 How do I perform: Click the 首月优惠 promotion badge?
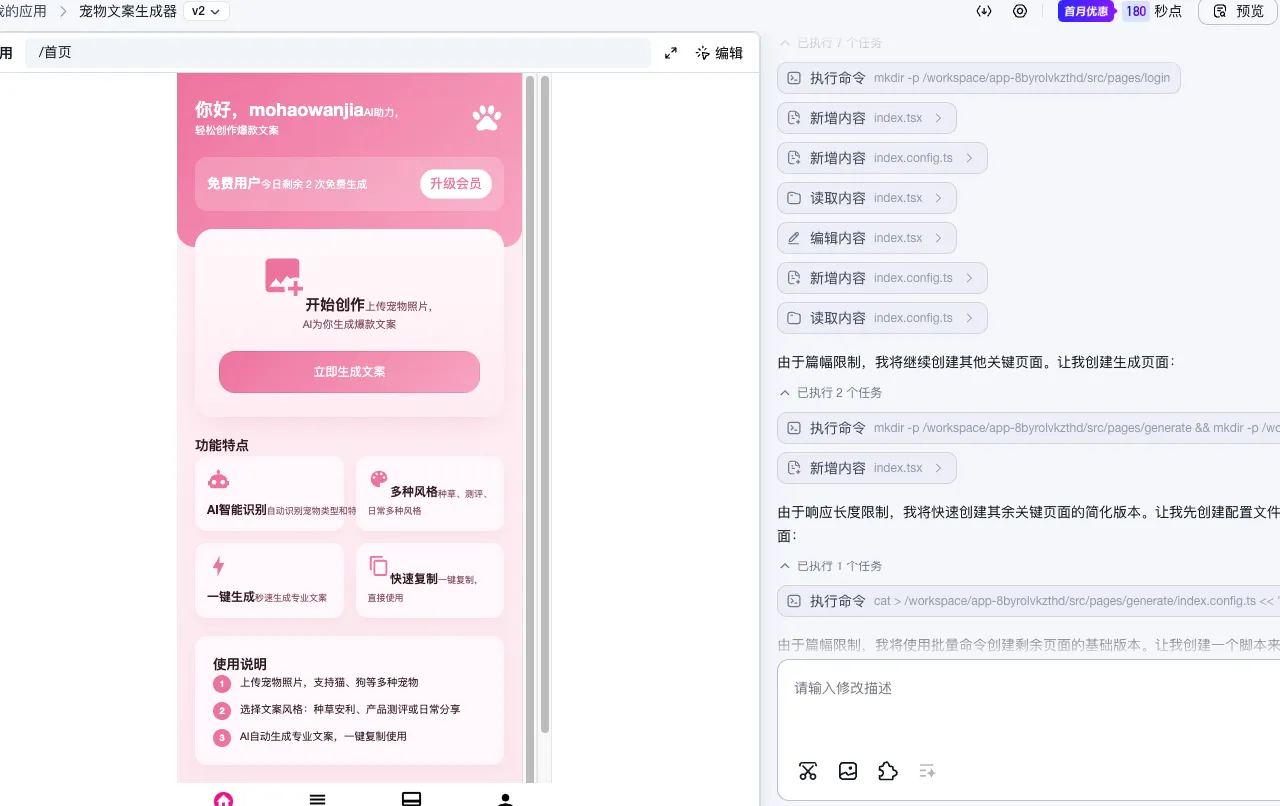1086,11
